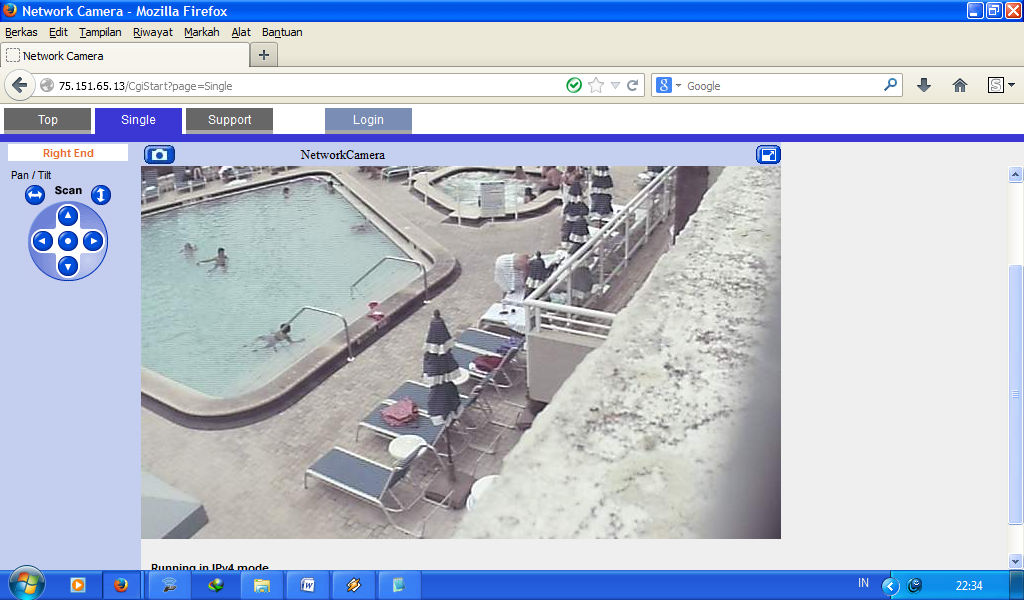Move camera to home position center button

(x=68, y=241)
